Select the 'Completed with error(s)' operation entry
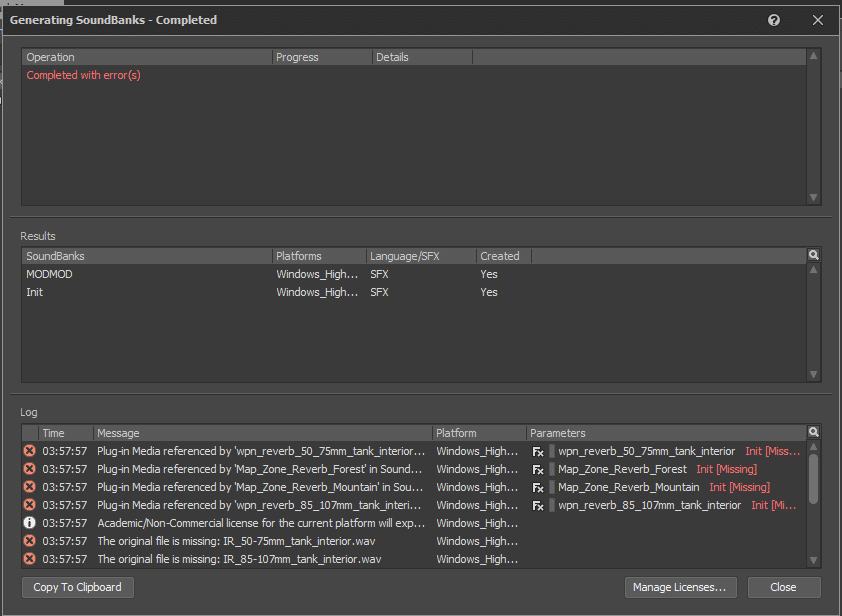The height and width of the screenshot is (616, 842). [x=83, y=75]
